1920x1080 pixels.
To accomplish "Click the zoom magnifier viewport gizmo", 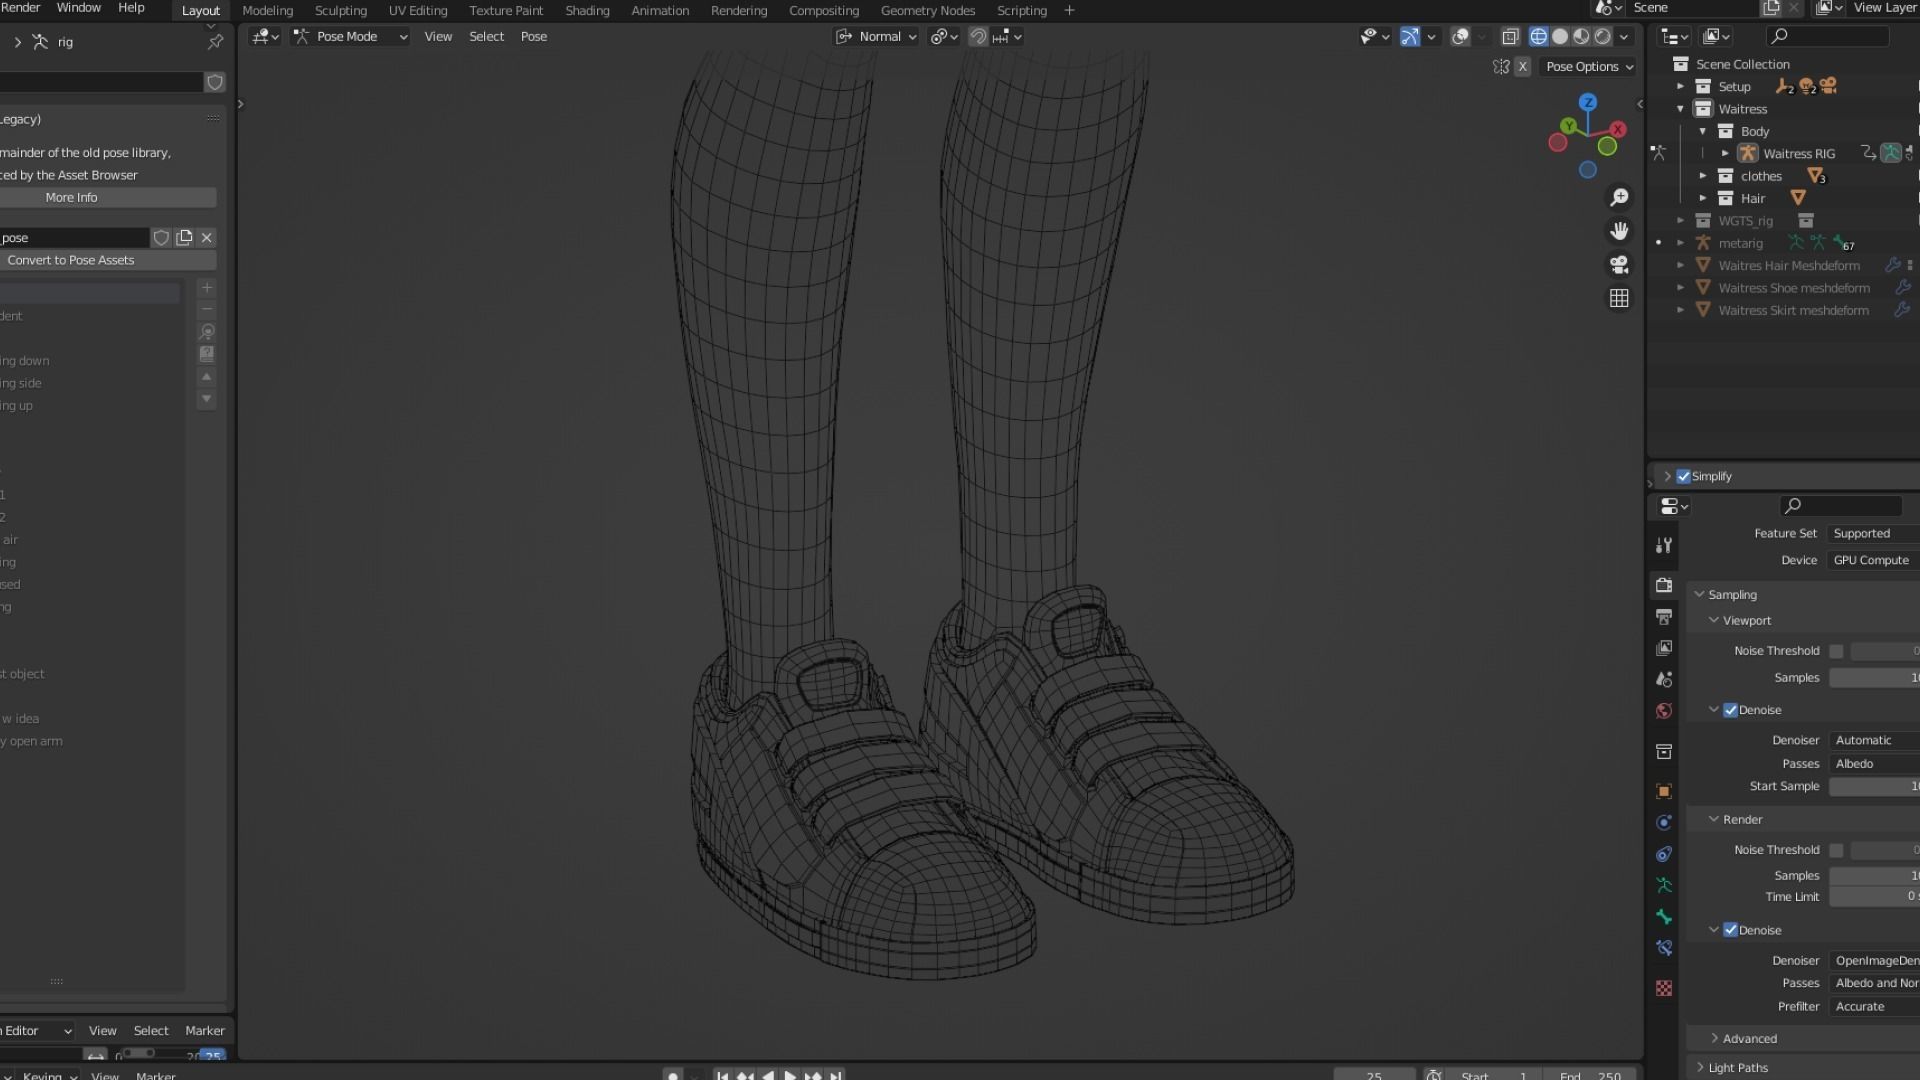I will (1619, 198).
